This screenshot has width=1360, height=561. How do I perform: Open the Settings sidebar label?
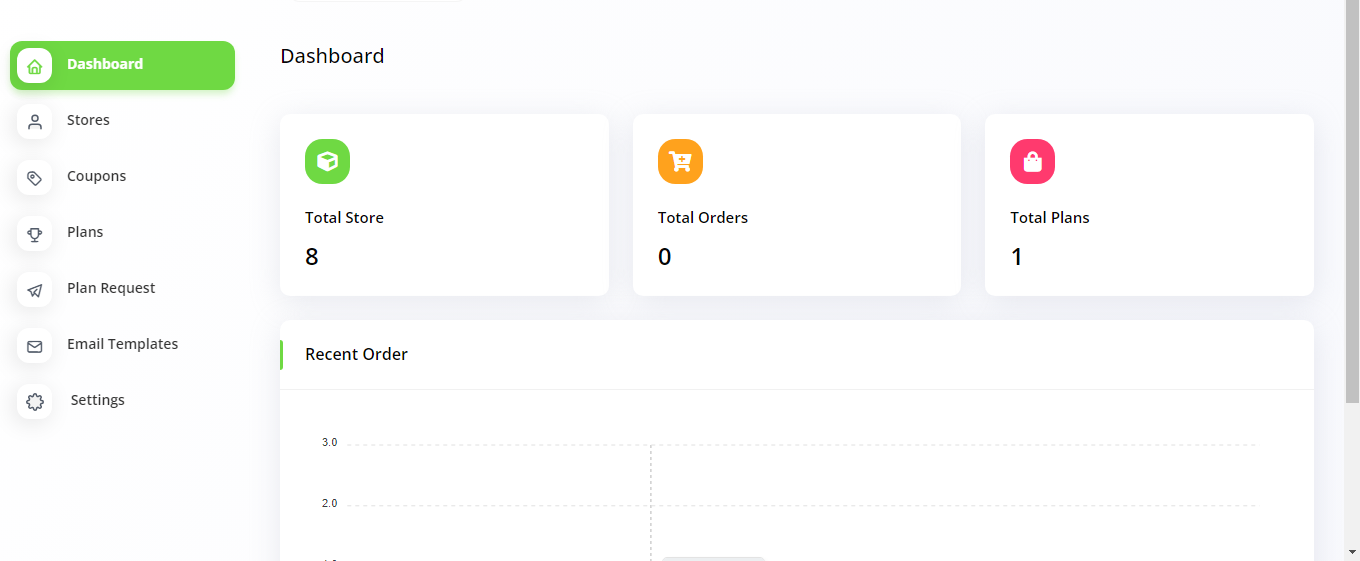[x=97, y=400]
